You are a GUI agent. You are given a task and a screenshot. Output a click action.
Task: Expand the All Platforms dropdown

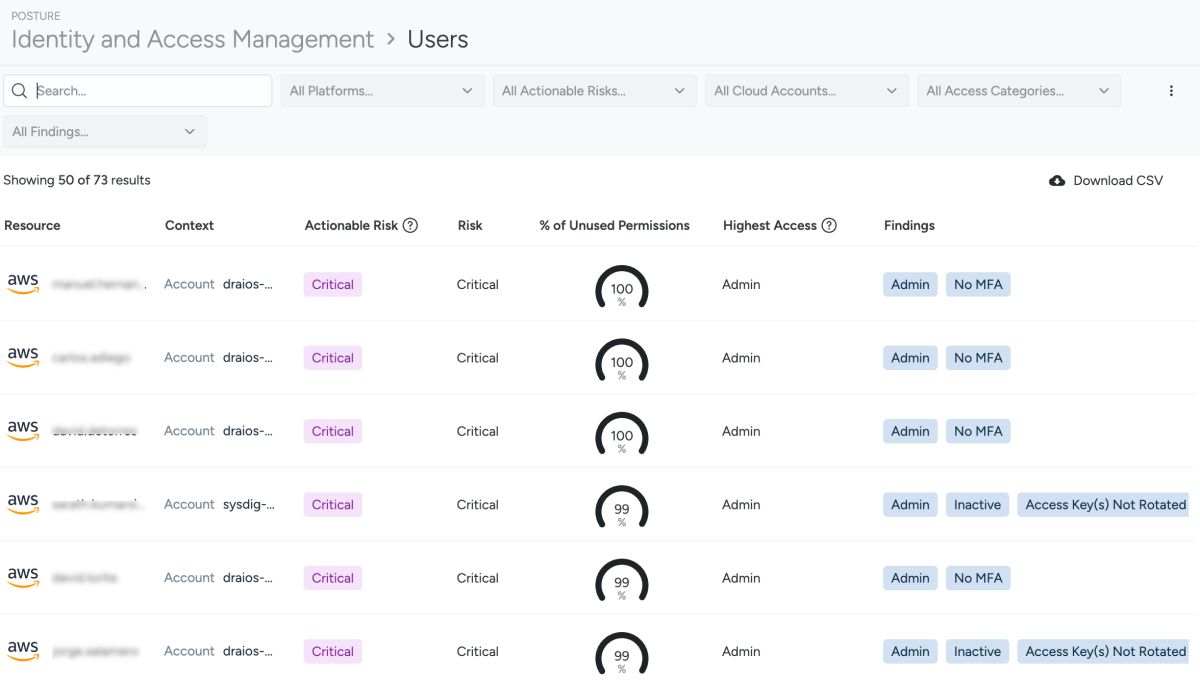click(x=381, y=91)
